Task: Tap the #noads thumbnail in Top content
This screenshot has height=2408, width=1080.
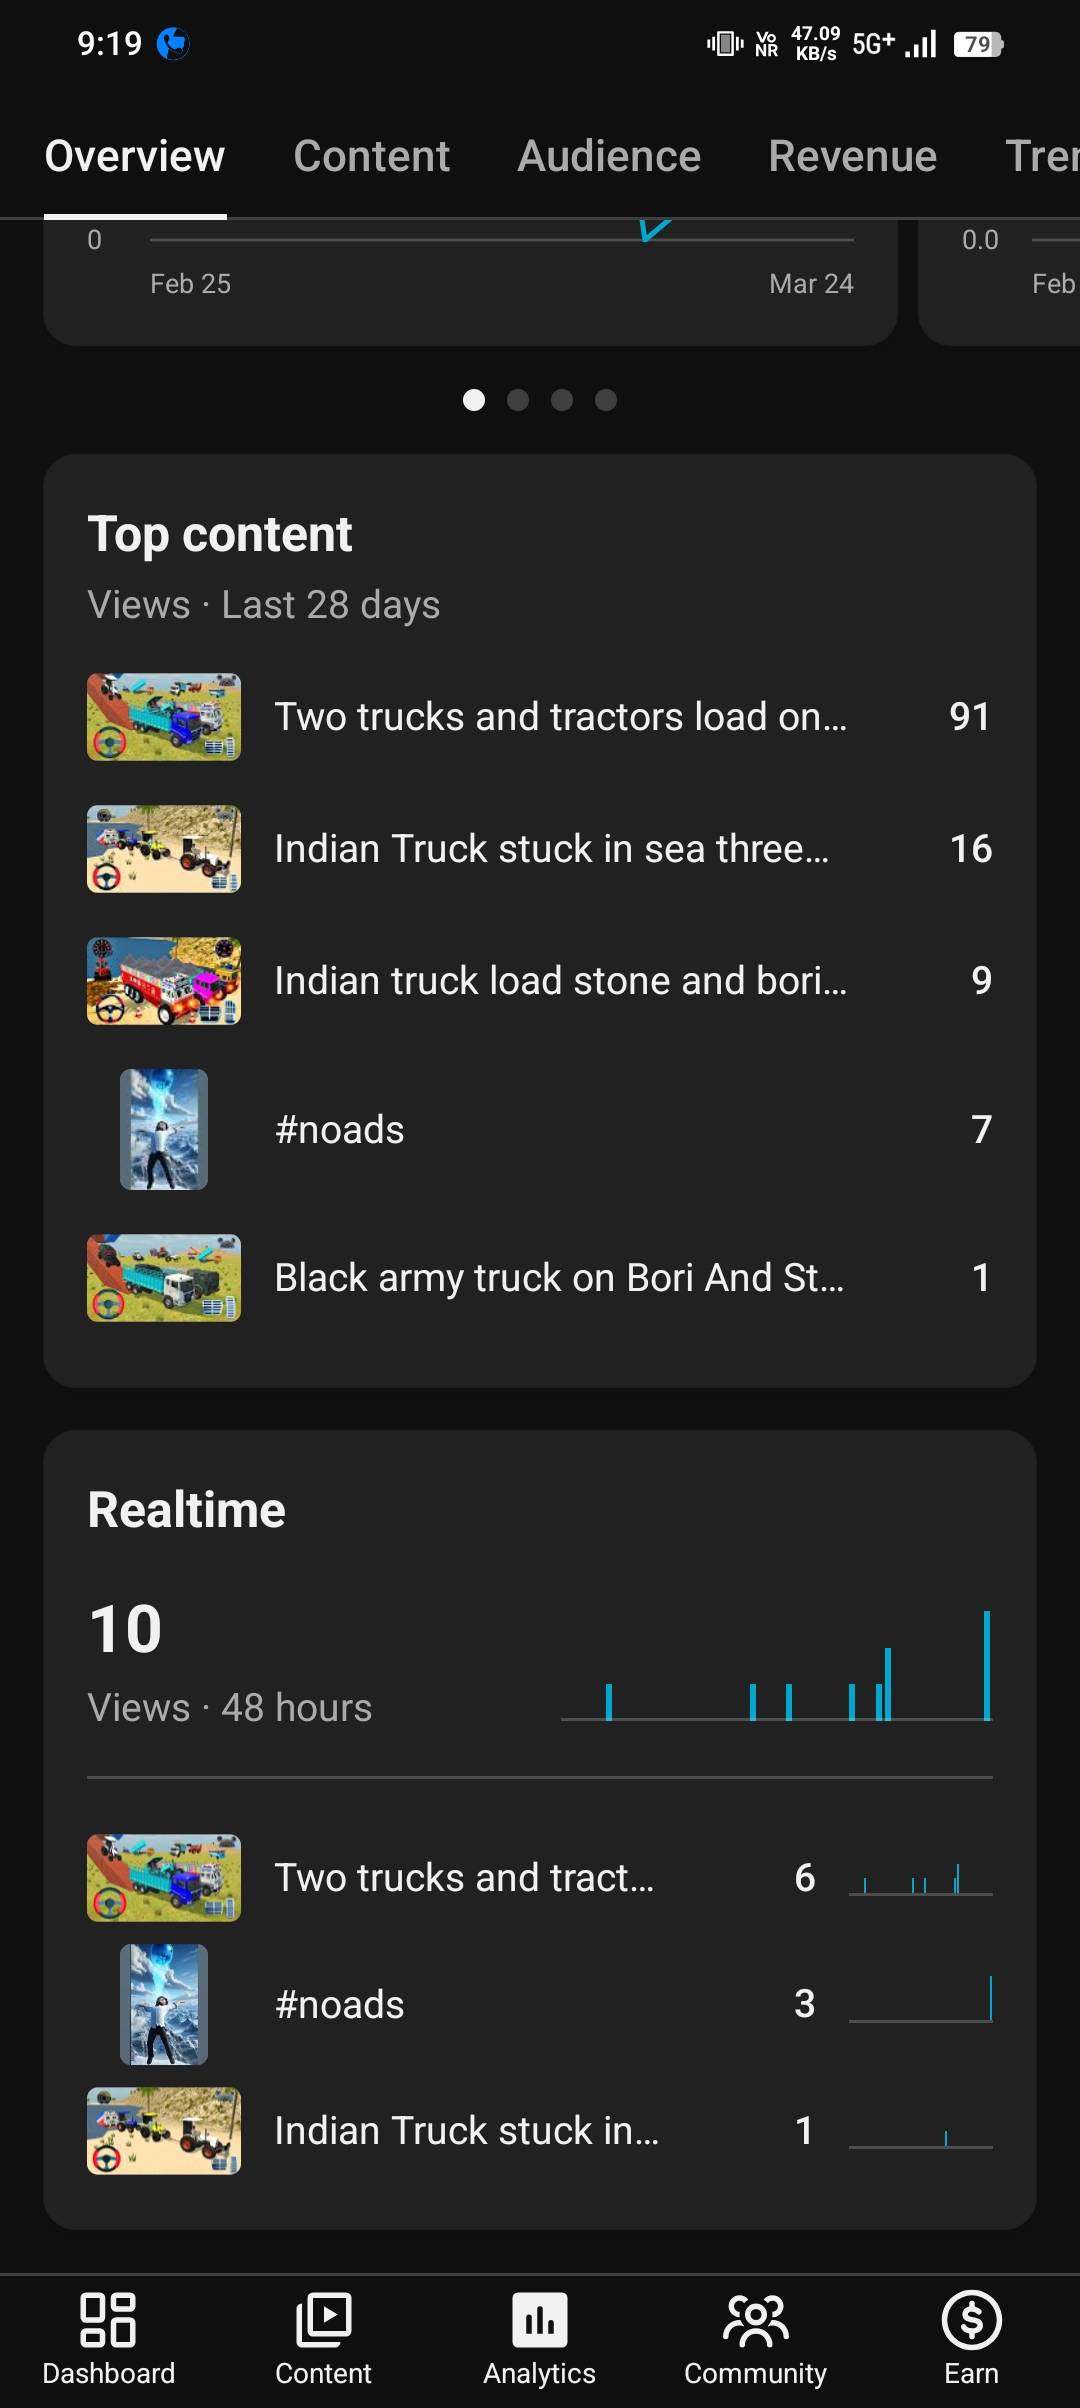Action: (x=164, y=1129)
